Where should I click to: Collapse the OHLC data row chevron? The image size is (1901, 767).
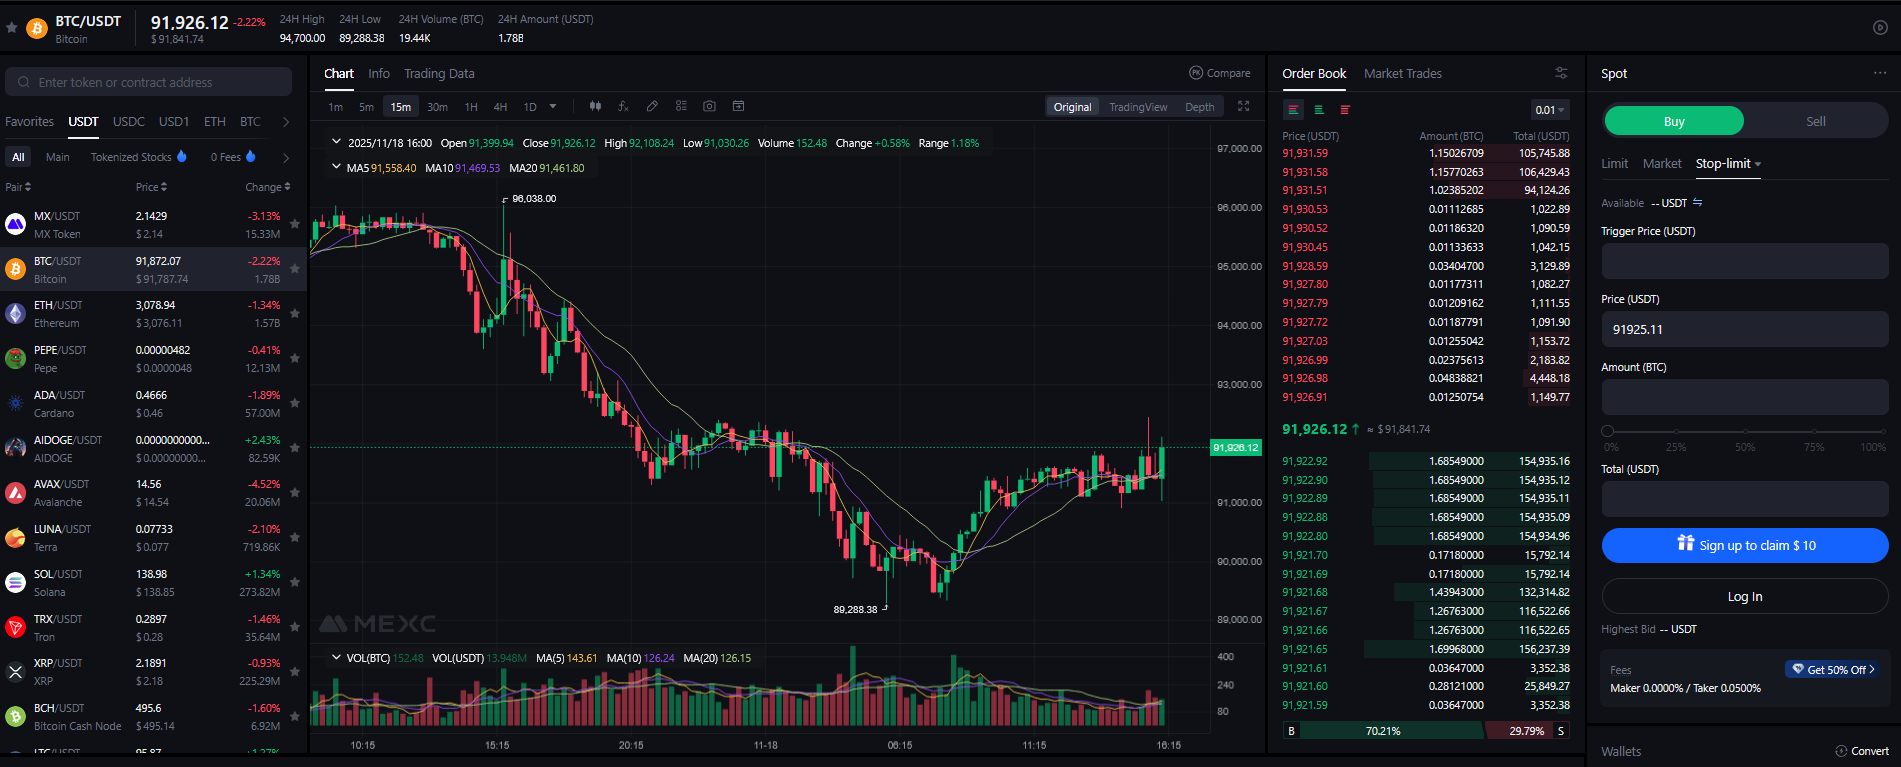[336, 142]
